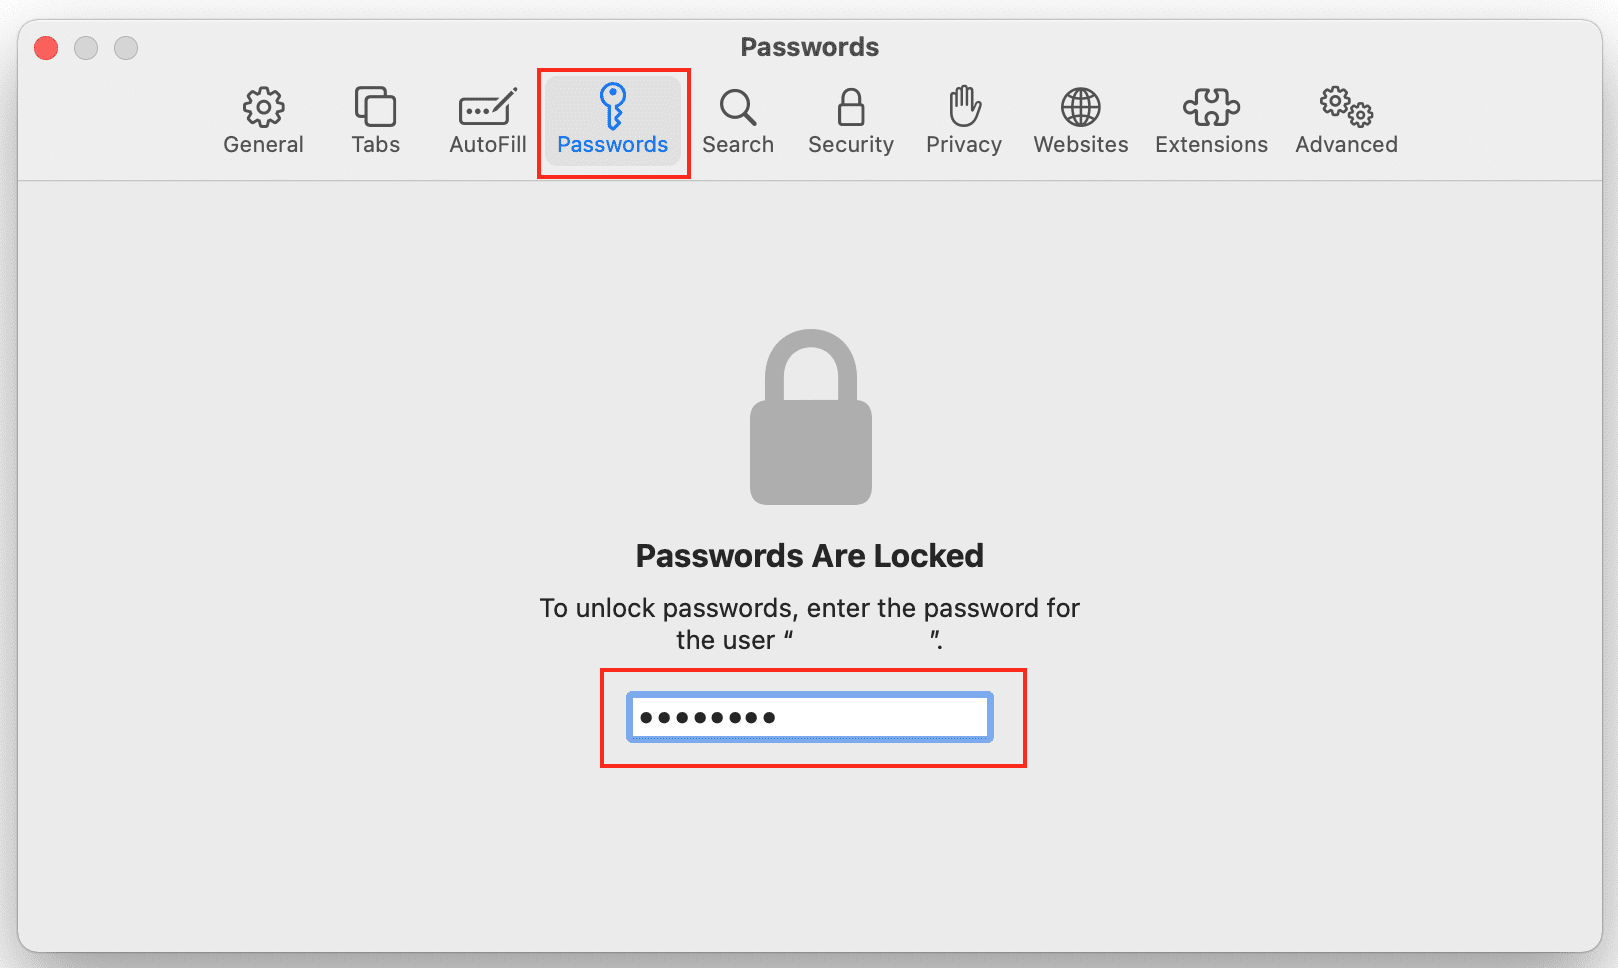Focus the user password input field
Screen dimensions: 1618x968
coord(810,717)
